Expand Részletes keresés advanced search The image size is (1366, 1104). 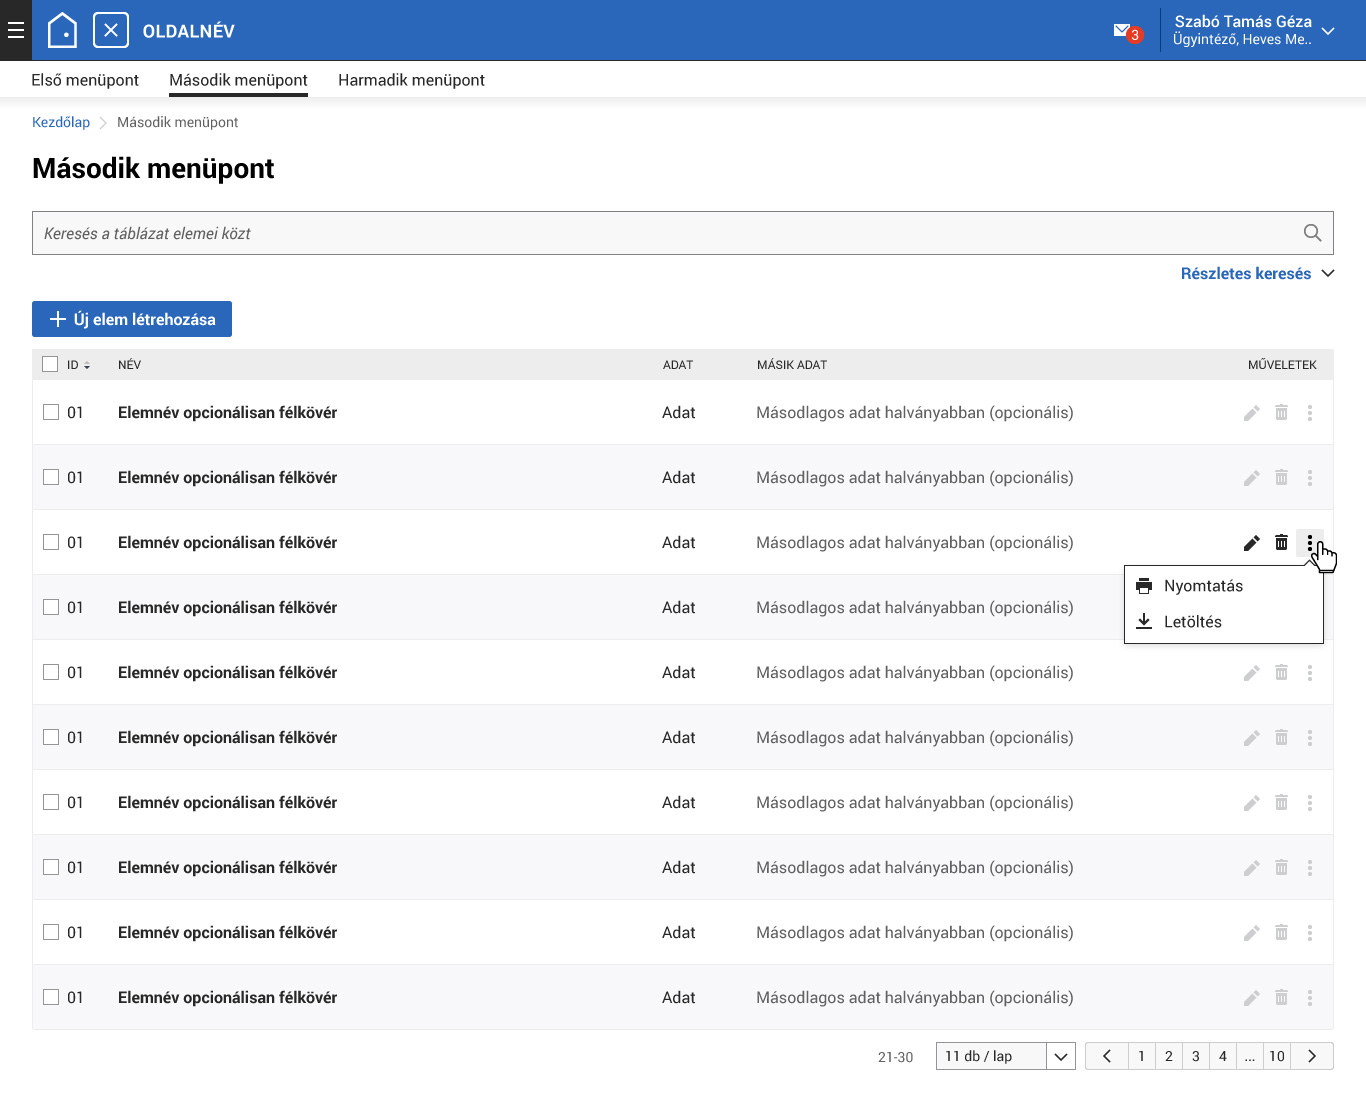[1257, 274]
